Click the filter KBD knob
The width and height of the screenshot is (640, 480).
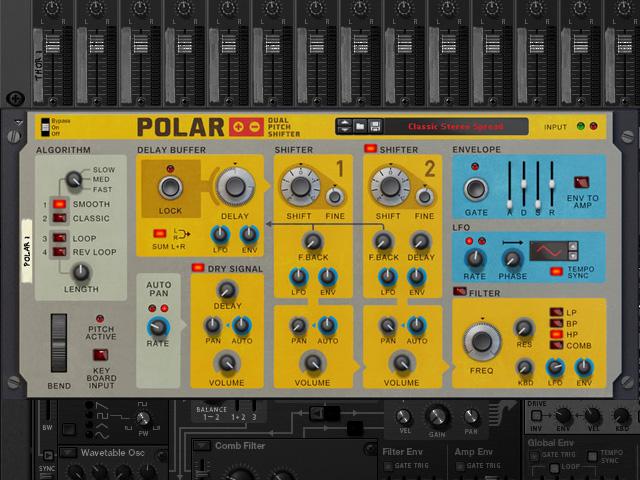524,368
